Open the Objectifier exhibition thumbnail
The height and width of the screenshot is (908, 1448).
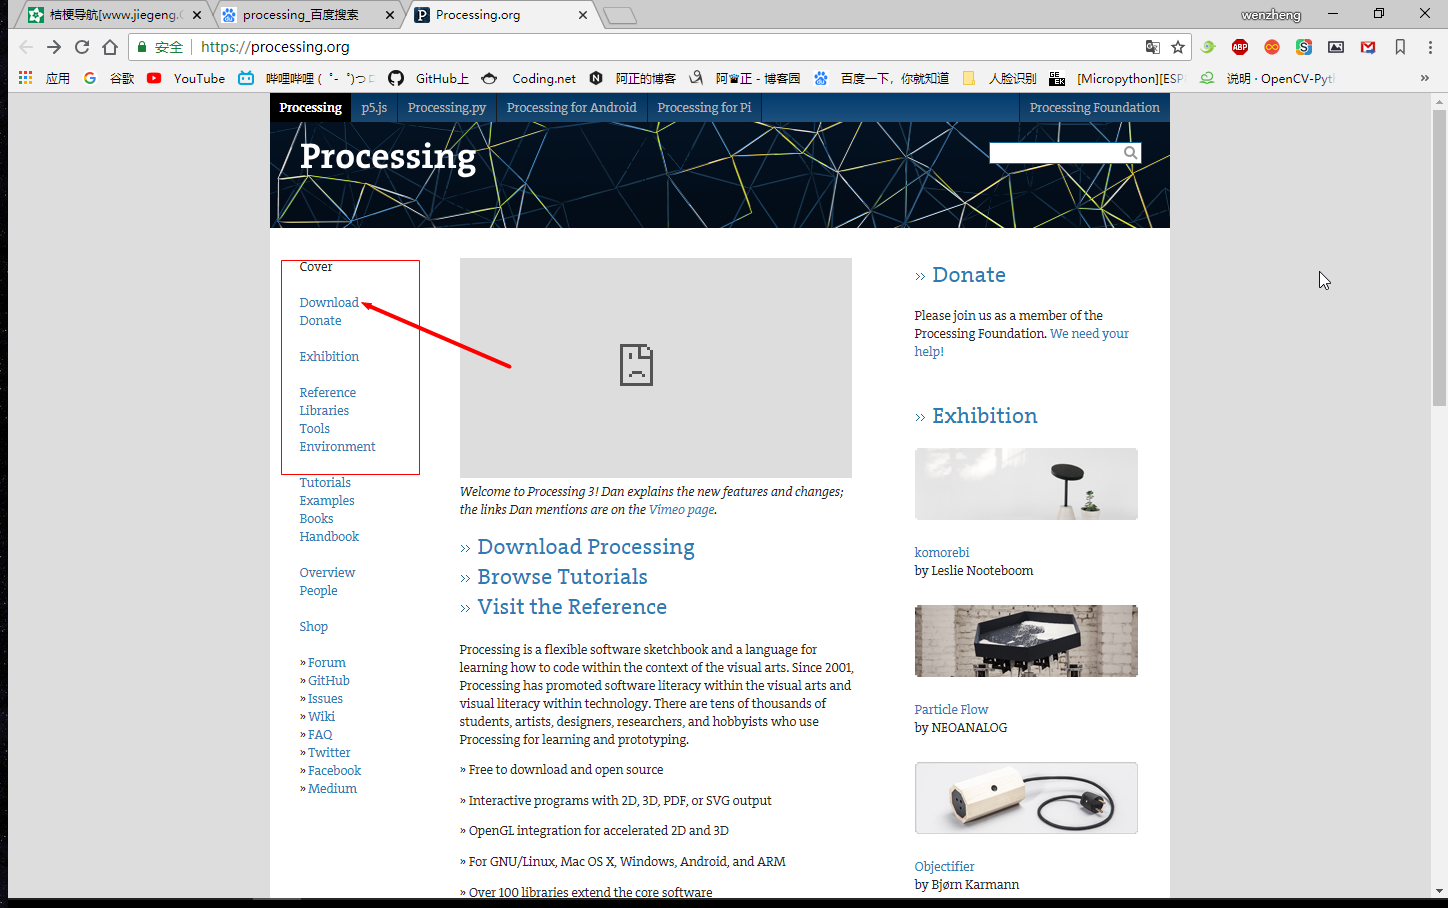(1026, 798)
